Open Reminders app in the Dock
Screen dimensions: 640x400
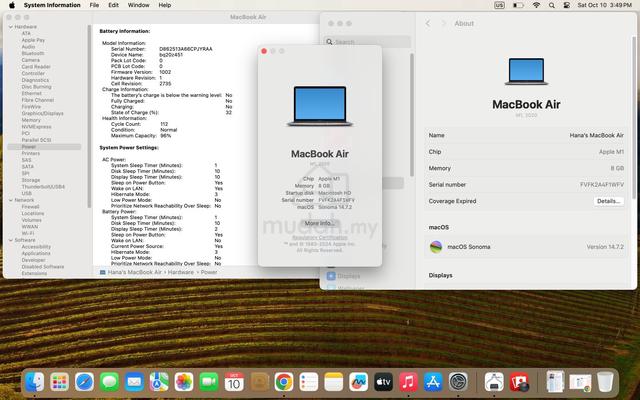(309, 382)
